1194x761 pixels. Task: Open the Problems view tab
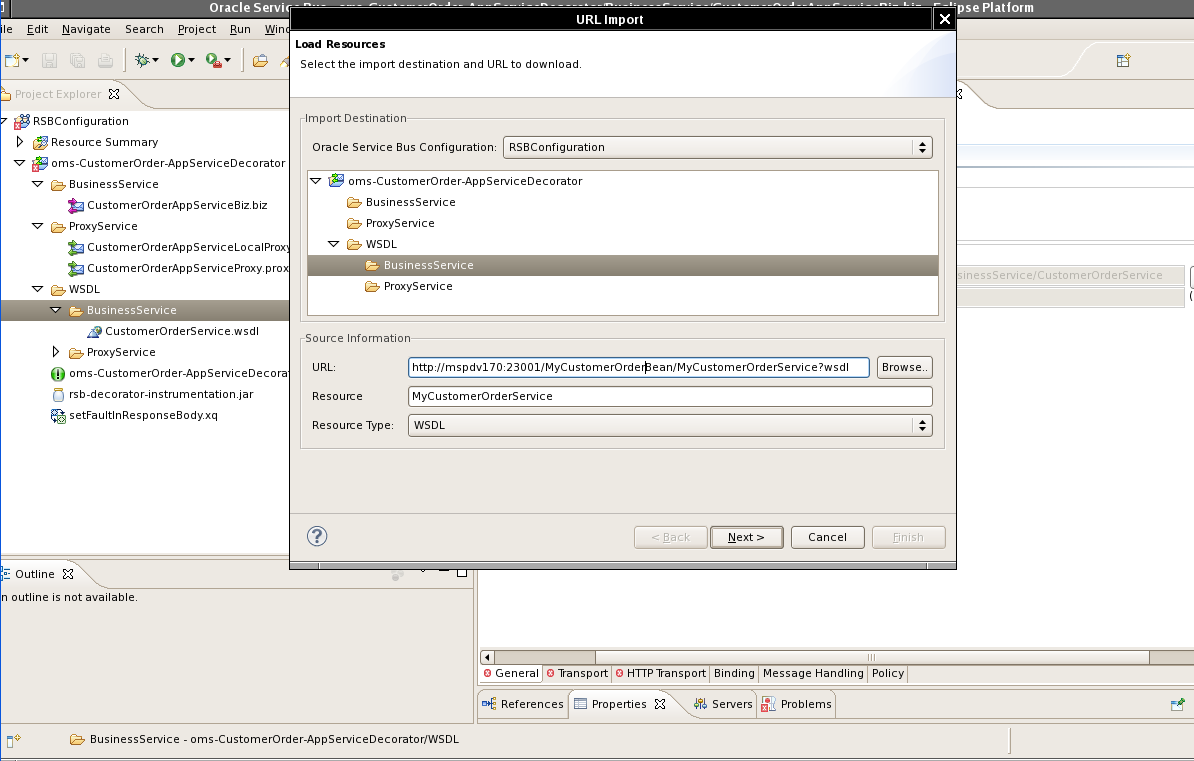[796, 704]
